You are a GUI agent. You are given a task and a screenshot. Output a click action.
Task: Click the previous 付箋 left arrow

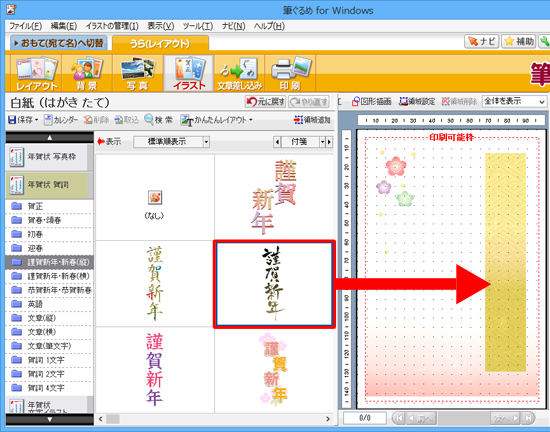(x=277, y=142)
